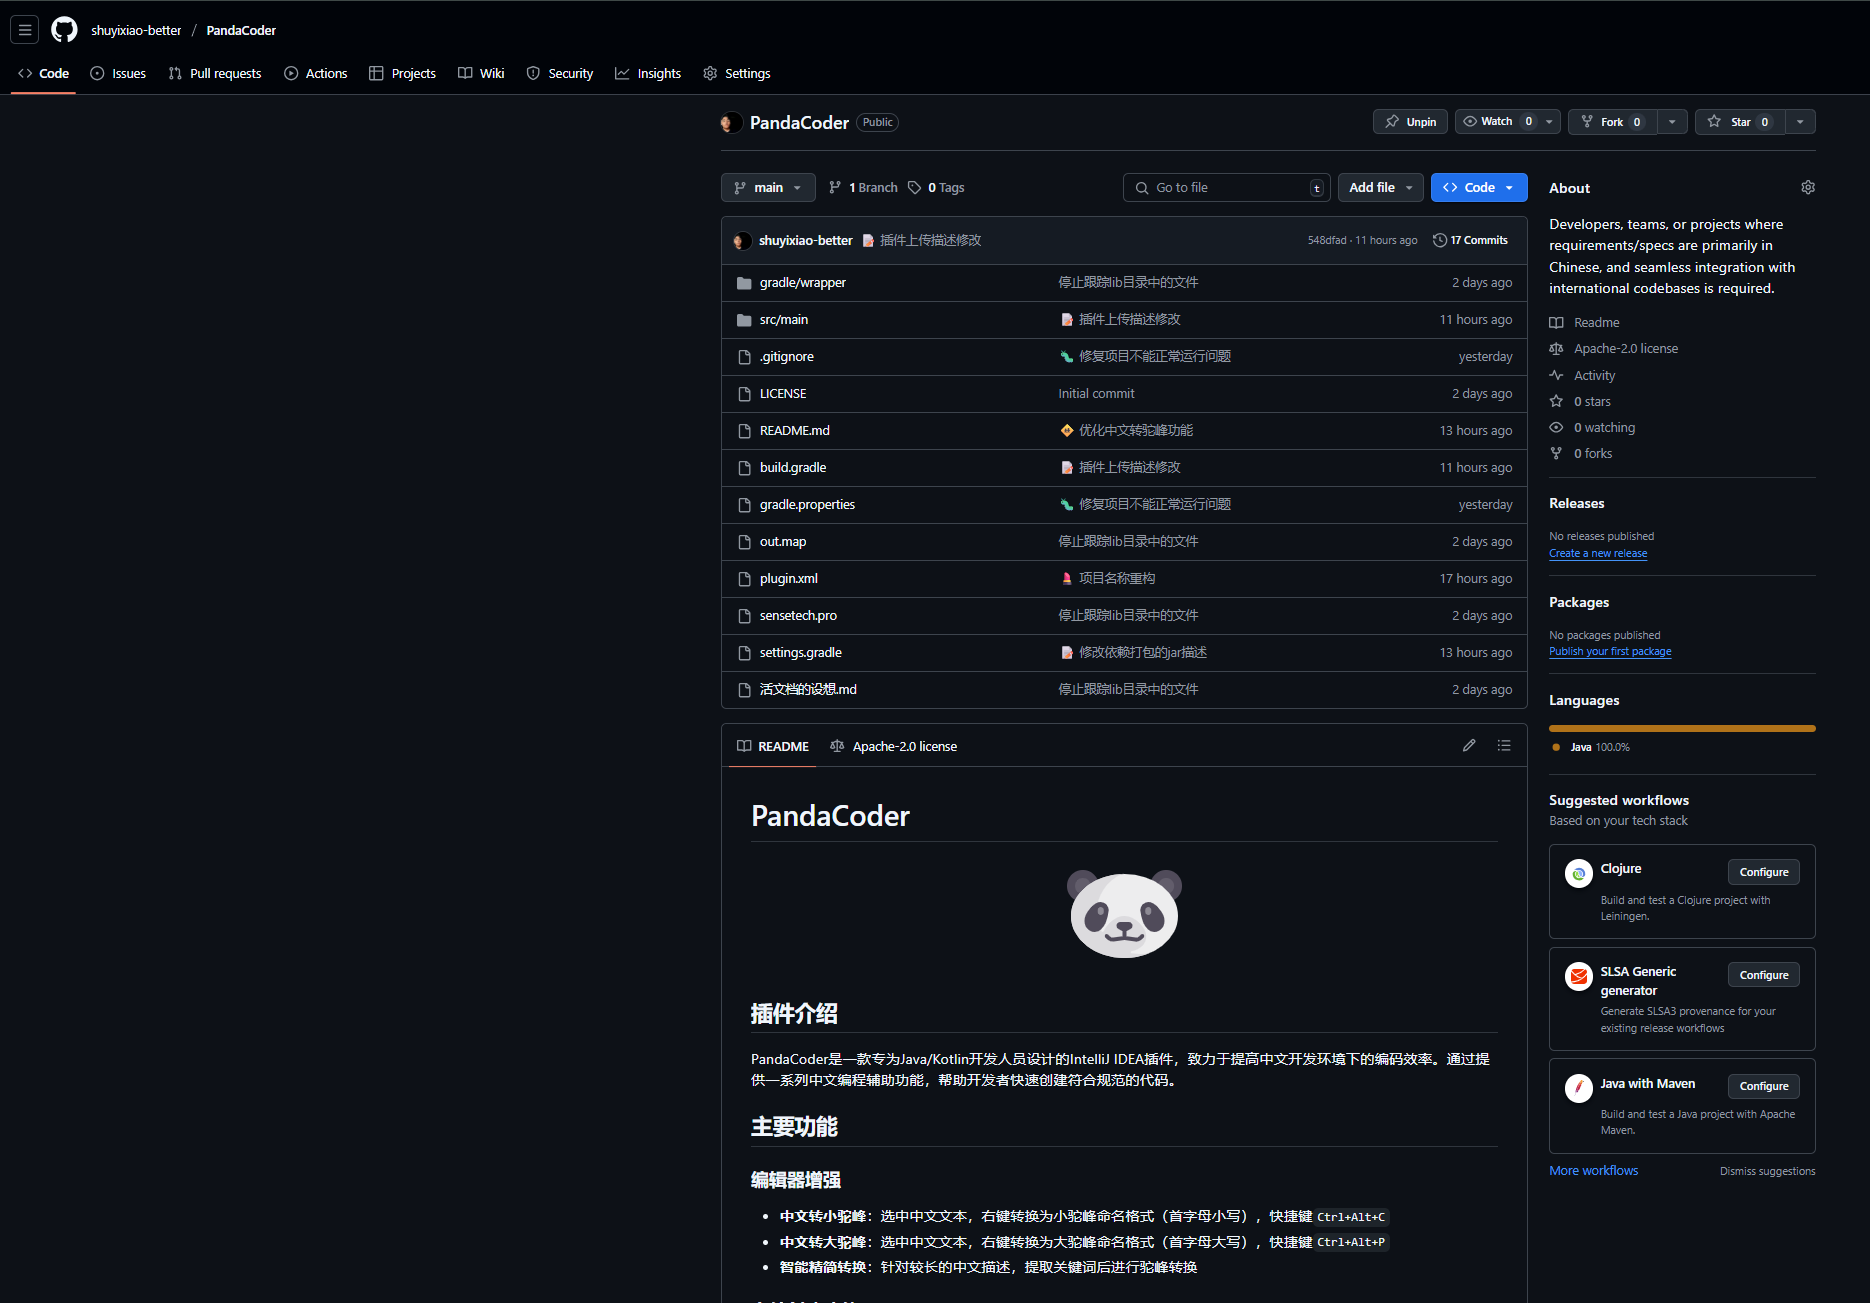Open the main branch selector
This screenshot has height=1303, width=1870.
pyautogui.click(x=767, y=187)
